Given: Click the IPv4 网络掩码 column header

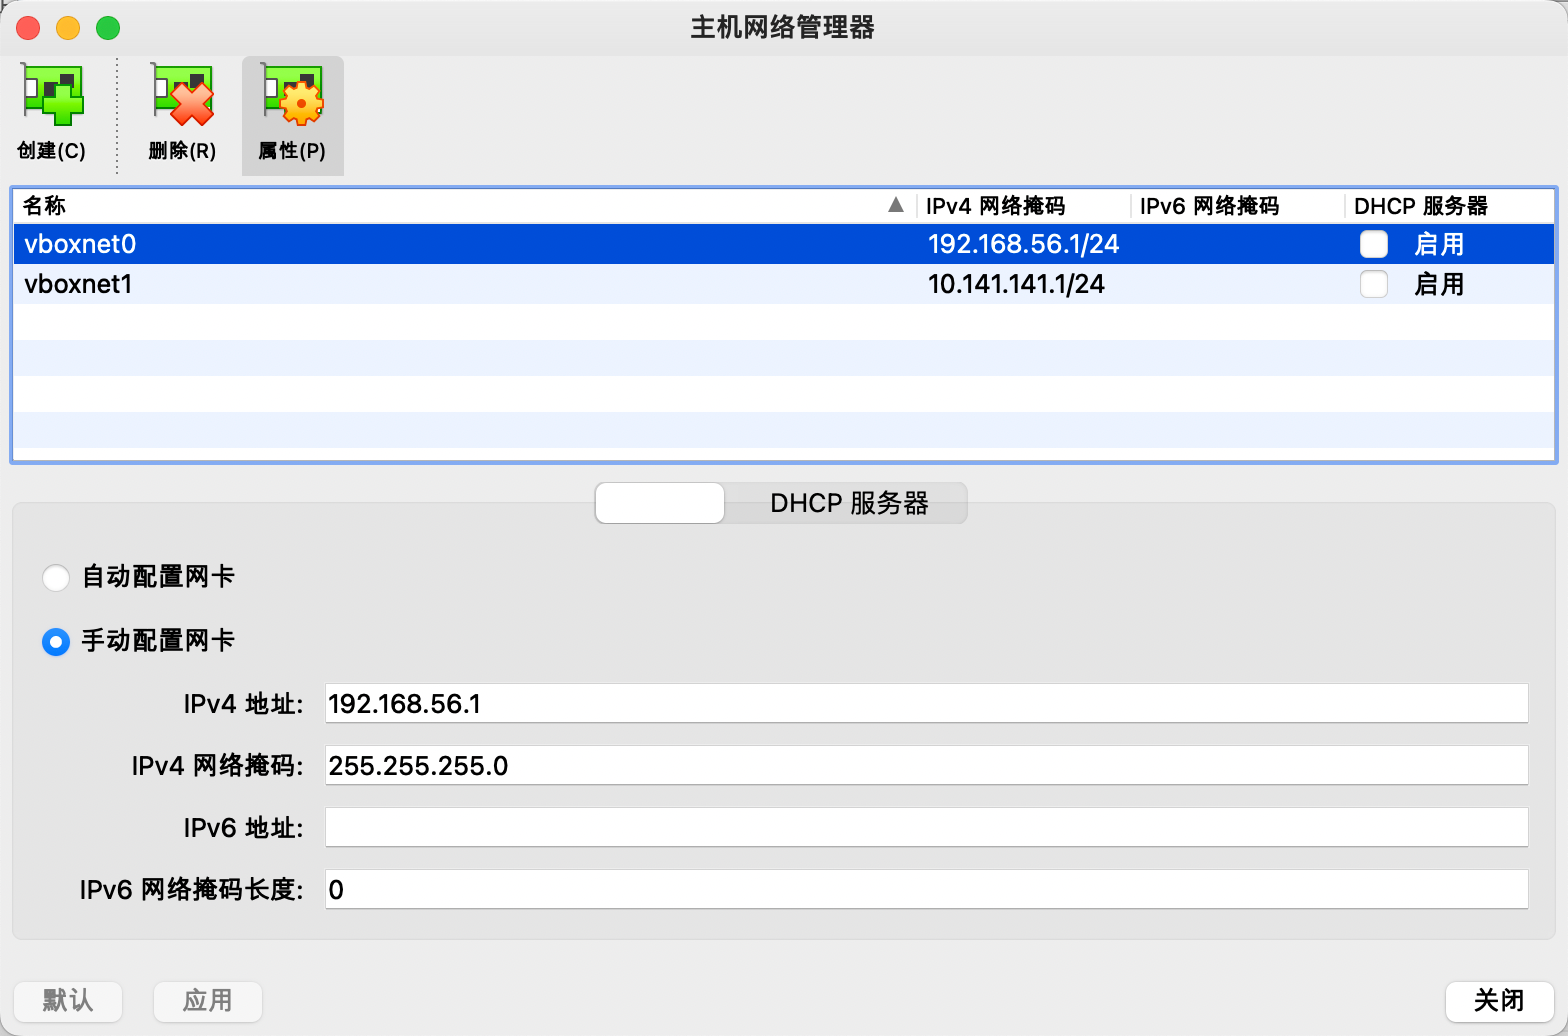Looking at the screenshot, I should point(1023,206).
